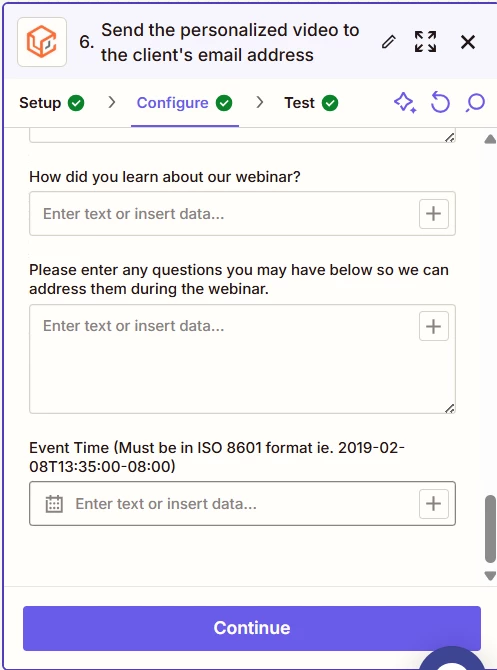Click the scrollbar up arrow

coord(490,139)
